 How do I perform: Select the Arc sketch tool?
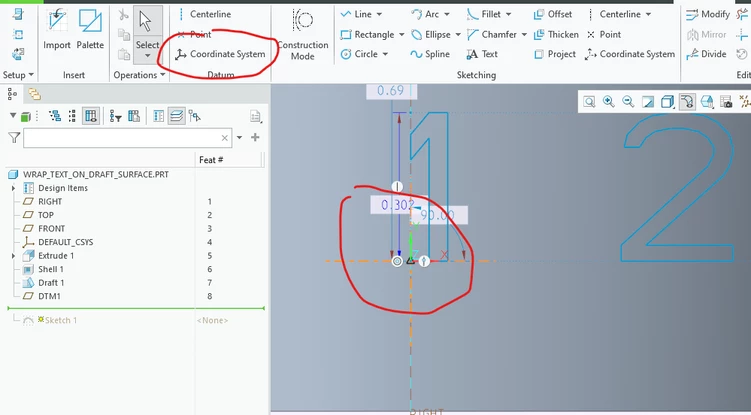click(x=425, y=14)
